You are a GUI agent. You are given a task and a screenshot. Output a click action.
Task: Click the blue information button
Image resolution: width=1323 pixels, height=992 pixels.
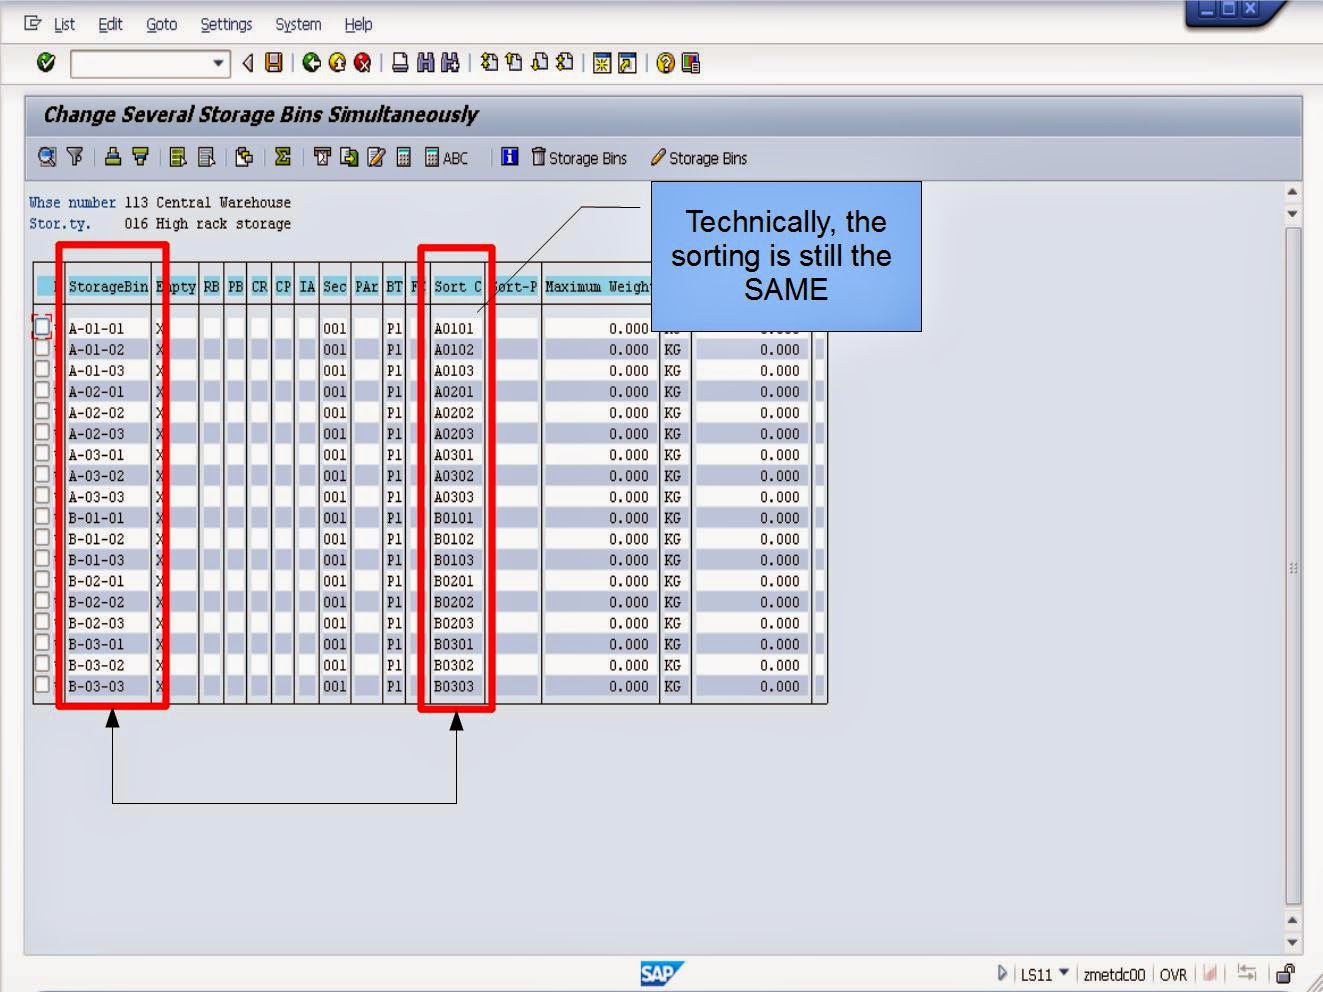(x=510, y=157)
